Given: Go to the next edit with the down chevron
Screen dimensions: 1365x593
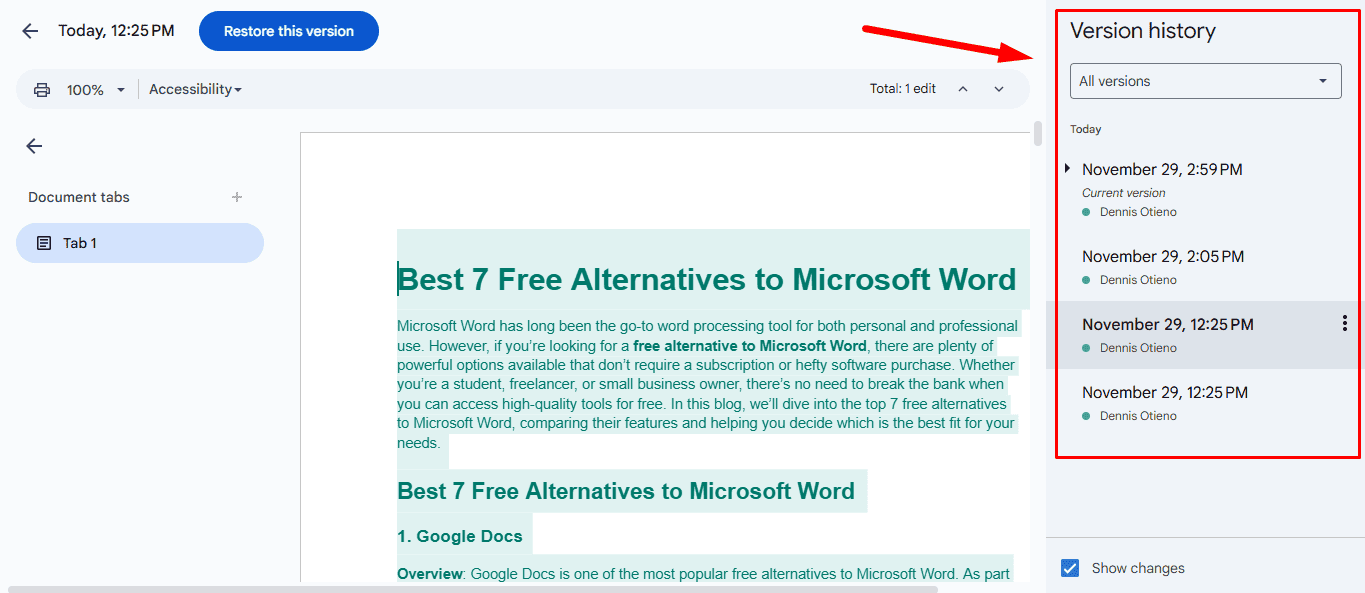Looking at the screenshot, I should coord(999,89).
